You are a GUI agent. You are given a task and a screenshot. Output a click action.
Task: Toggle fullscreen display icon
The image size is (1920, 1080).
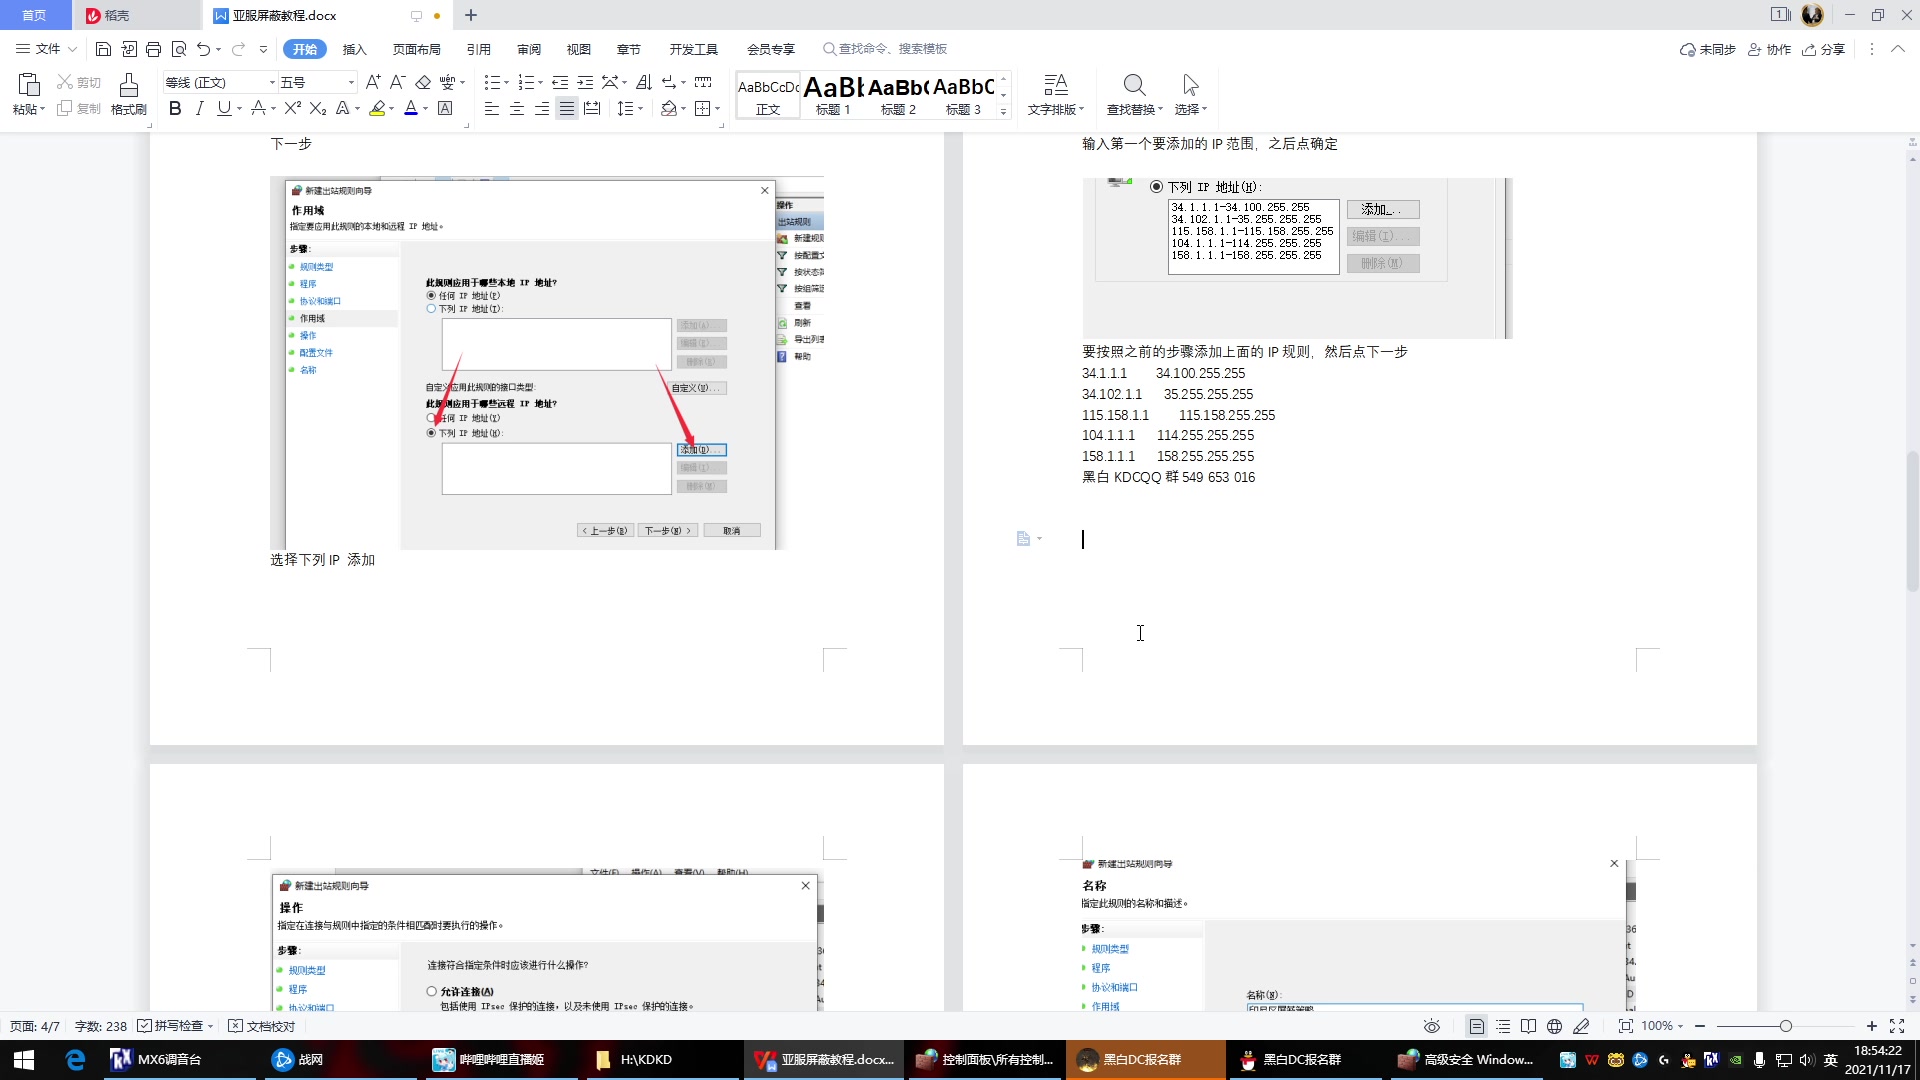(x=1897, y=1026)
